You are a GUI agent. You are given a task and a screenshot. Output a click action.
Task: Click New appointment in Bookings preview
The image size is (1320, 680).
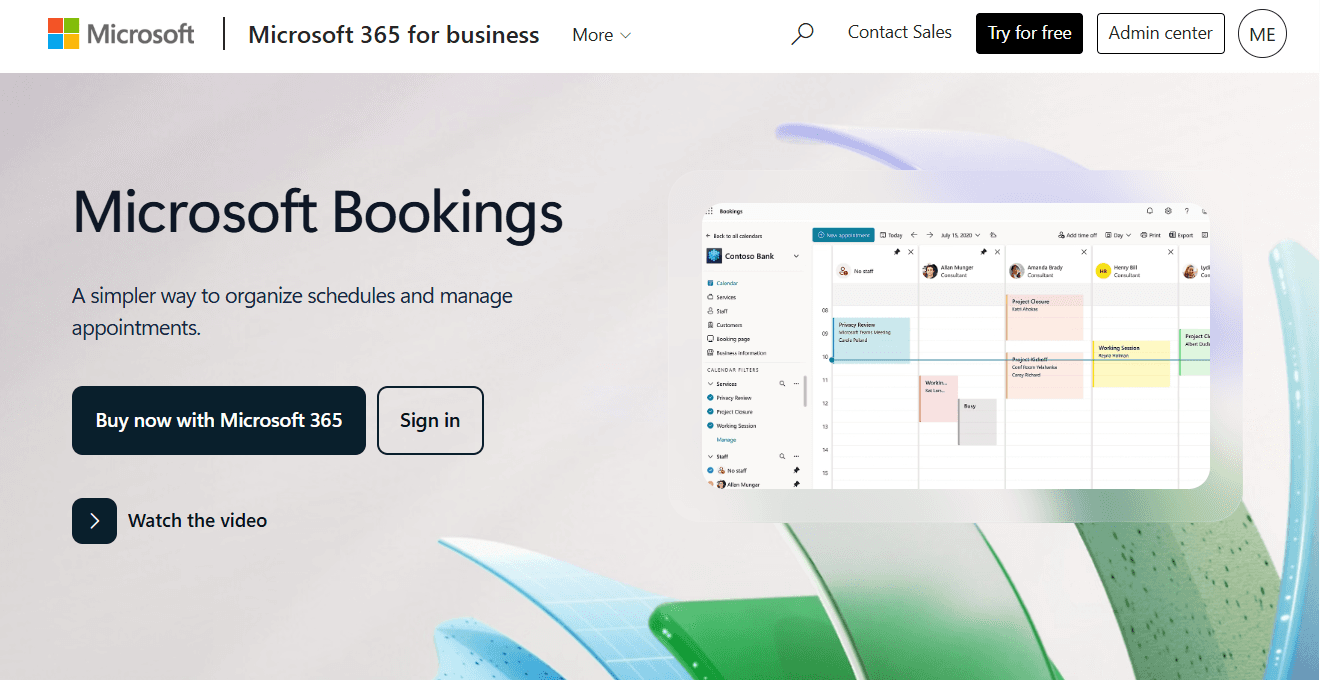[x=843, y=235]
